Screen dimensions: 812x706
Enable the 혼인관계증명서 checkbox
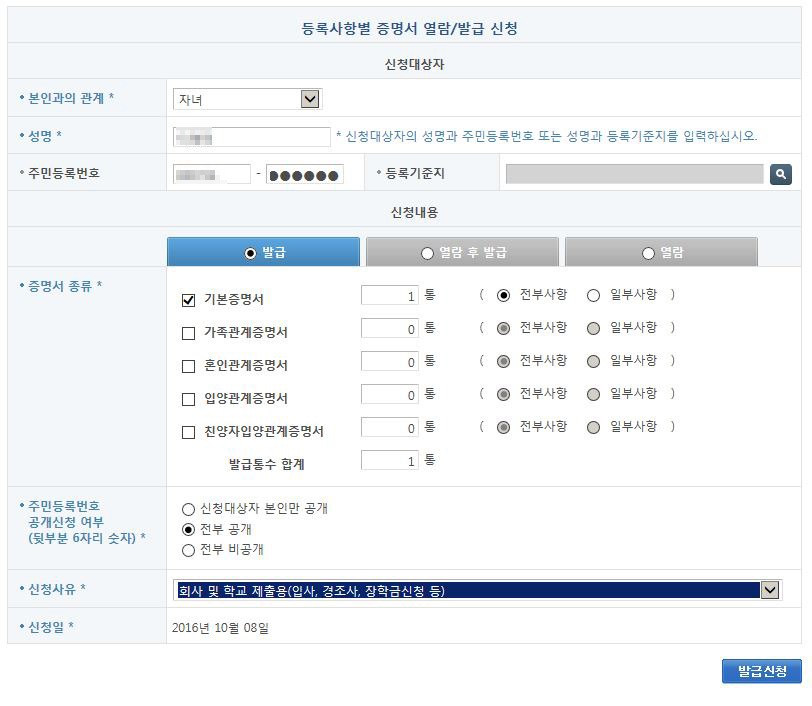click(188, 366)
